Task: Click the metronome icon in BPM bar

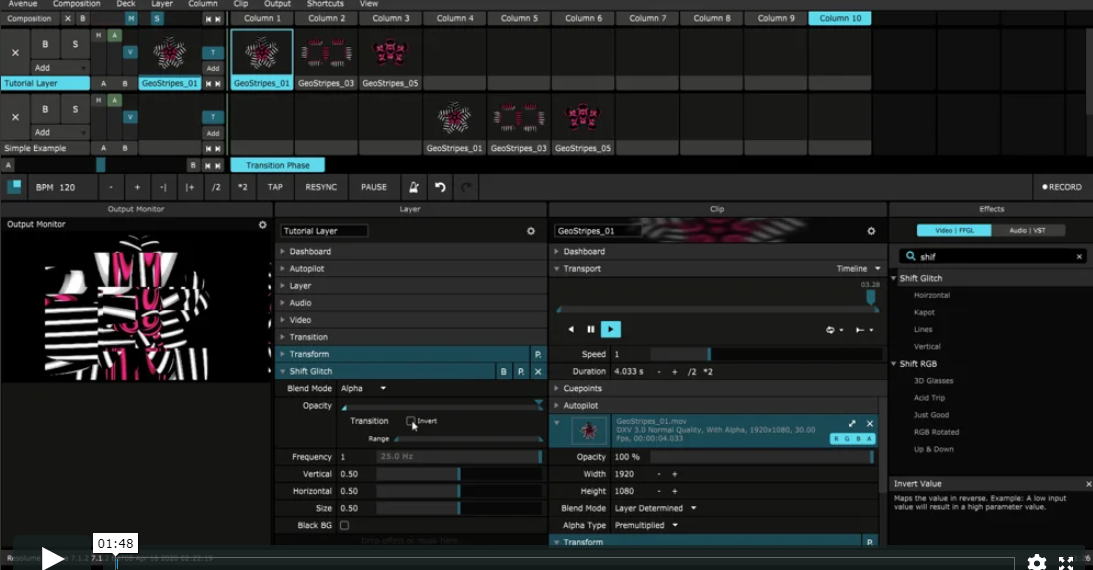Action: point(411,187)
